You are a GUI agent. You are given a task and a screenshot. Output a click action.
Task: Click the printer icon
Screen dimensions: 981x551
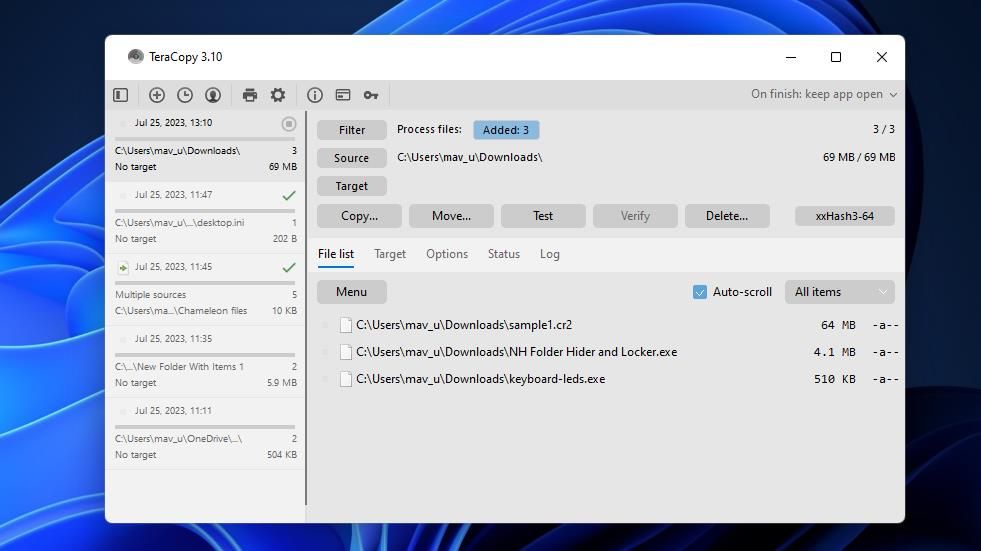[250, 94]
